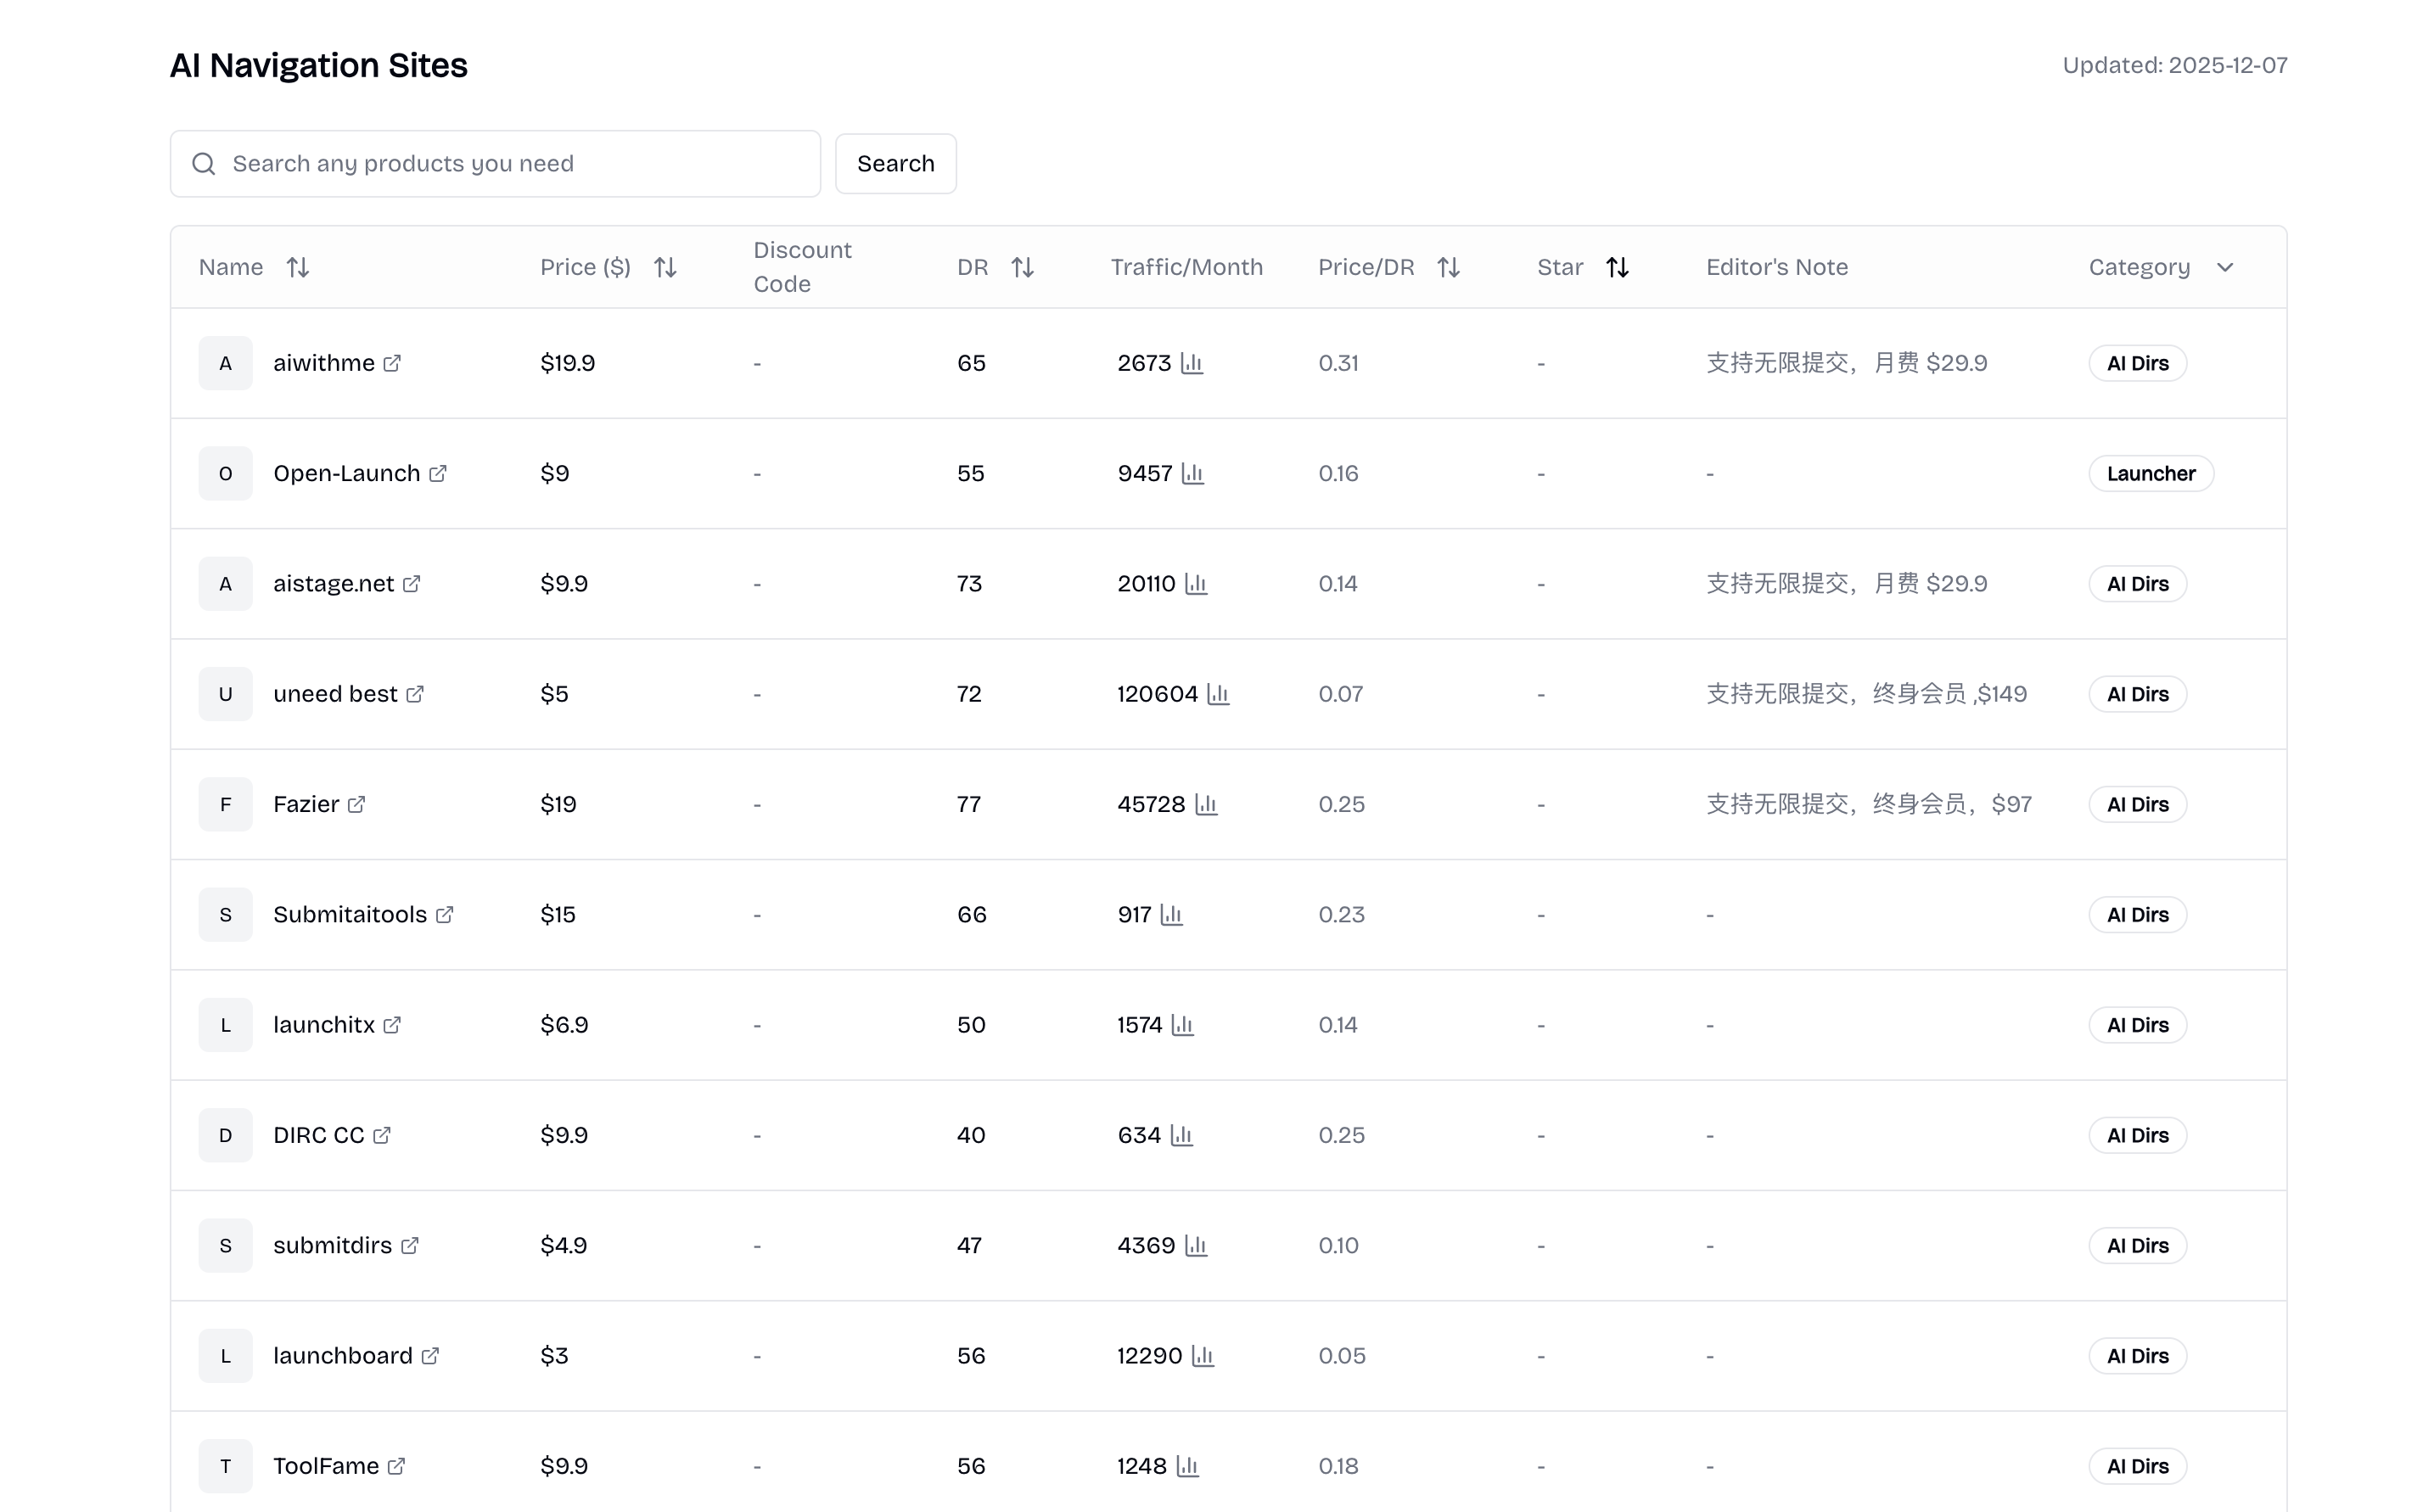Sort by DR column arrows
The height and width of the screenshot is (1512, 2434).
1021,267
